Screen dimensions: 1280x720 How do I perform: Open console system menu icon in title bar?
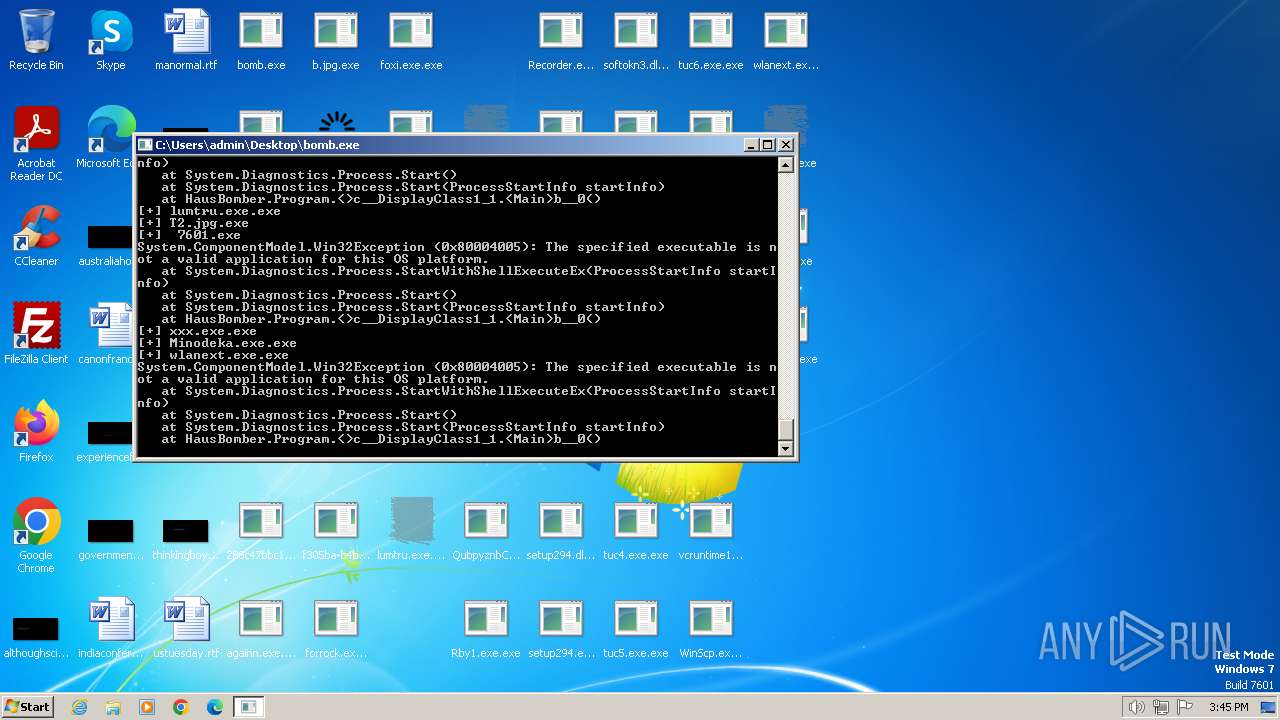click(x=145, y=145)
